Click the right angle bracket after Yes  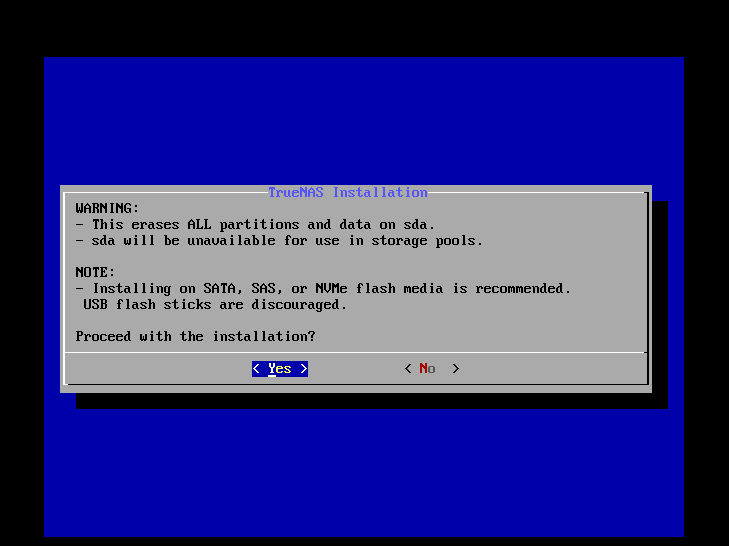tap(304, 369)
